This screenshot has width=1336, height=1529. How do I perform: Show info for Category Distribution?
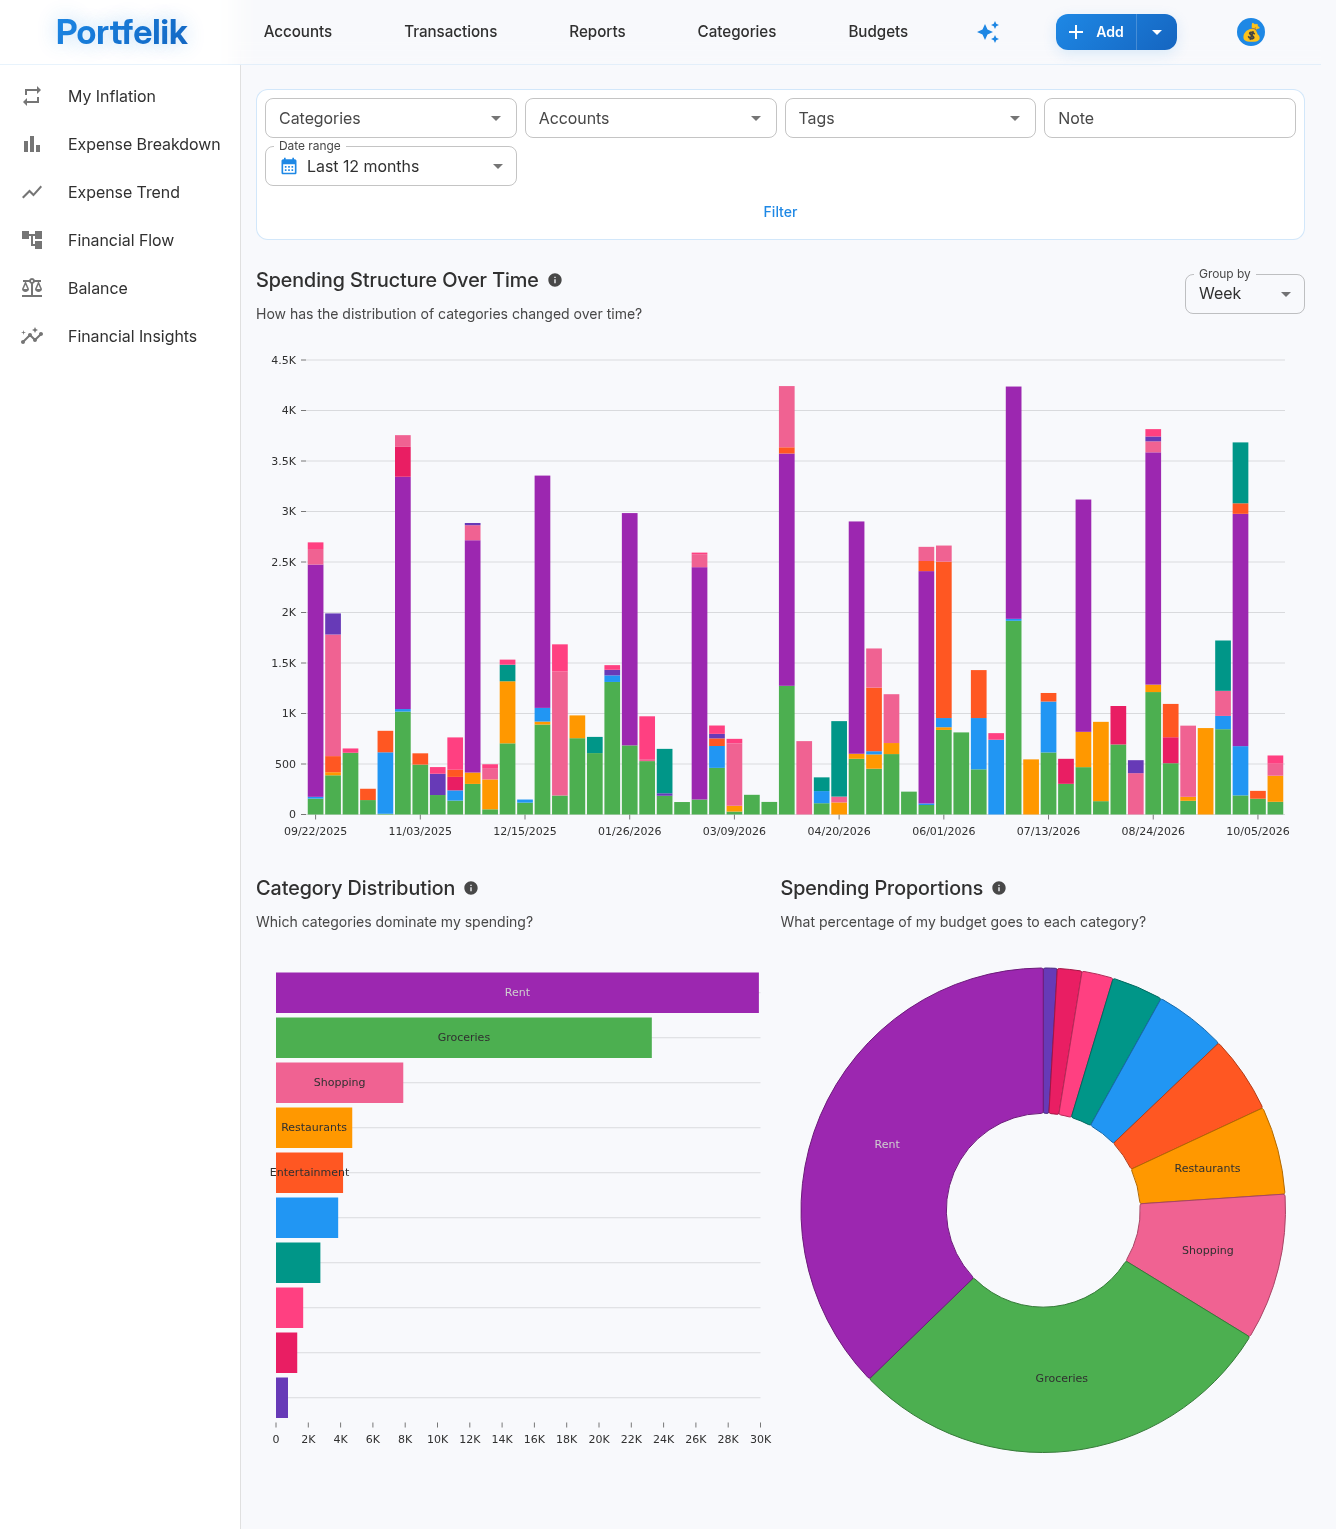pos(471,888)
